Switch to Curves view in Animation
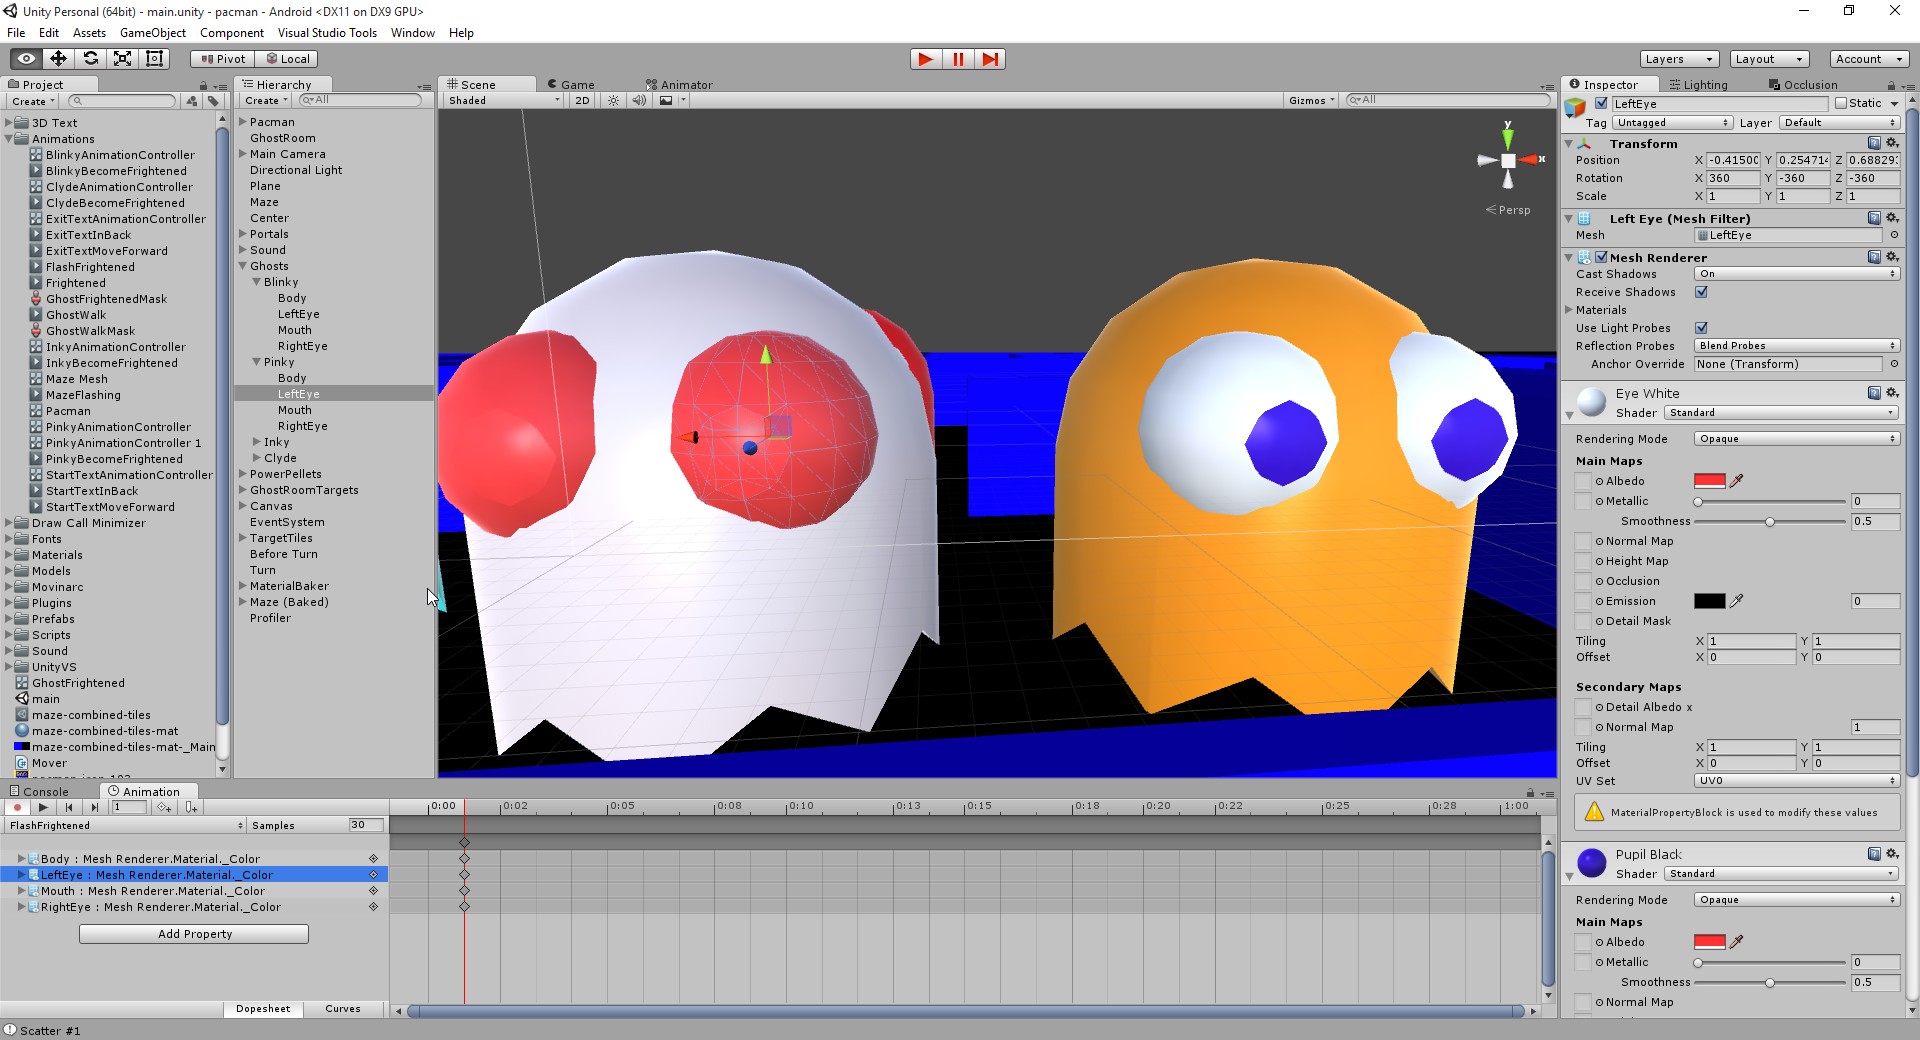 343,1009
